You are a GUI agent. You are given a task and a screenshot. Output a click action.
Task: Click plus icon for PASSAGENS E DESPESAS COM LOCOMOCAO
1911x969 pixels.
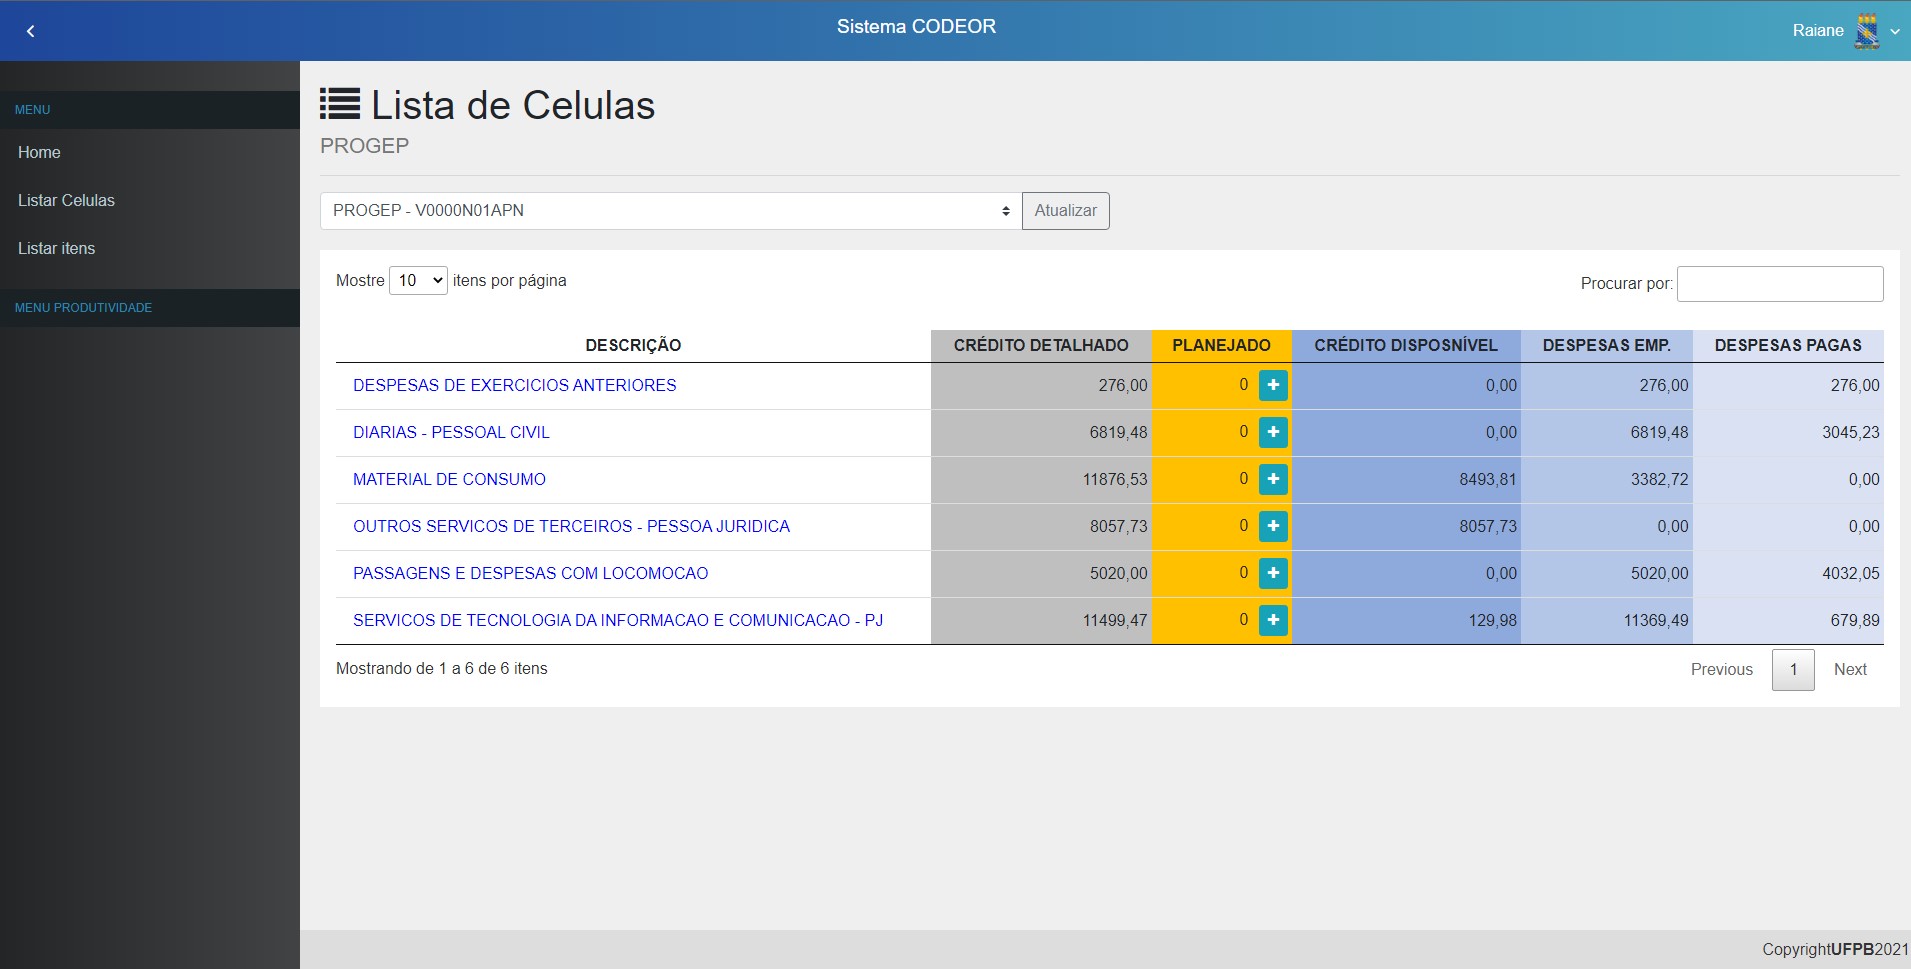click(x=1272, y=573)
